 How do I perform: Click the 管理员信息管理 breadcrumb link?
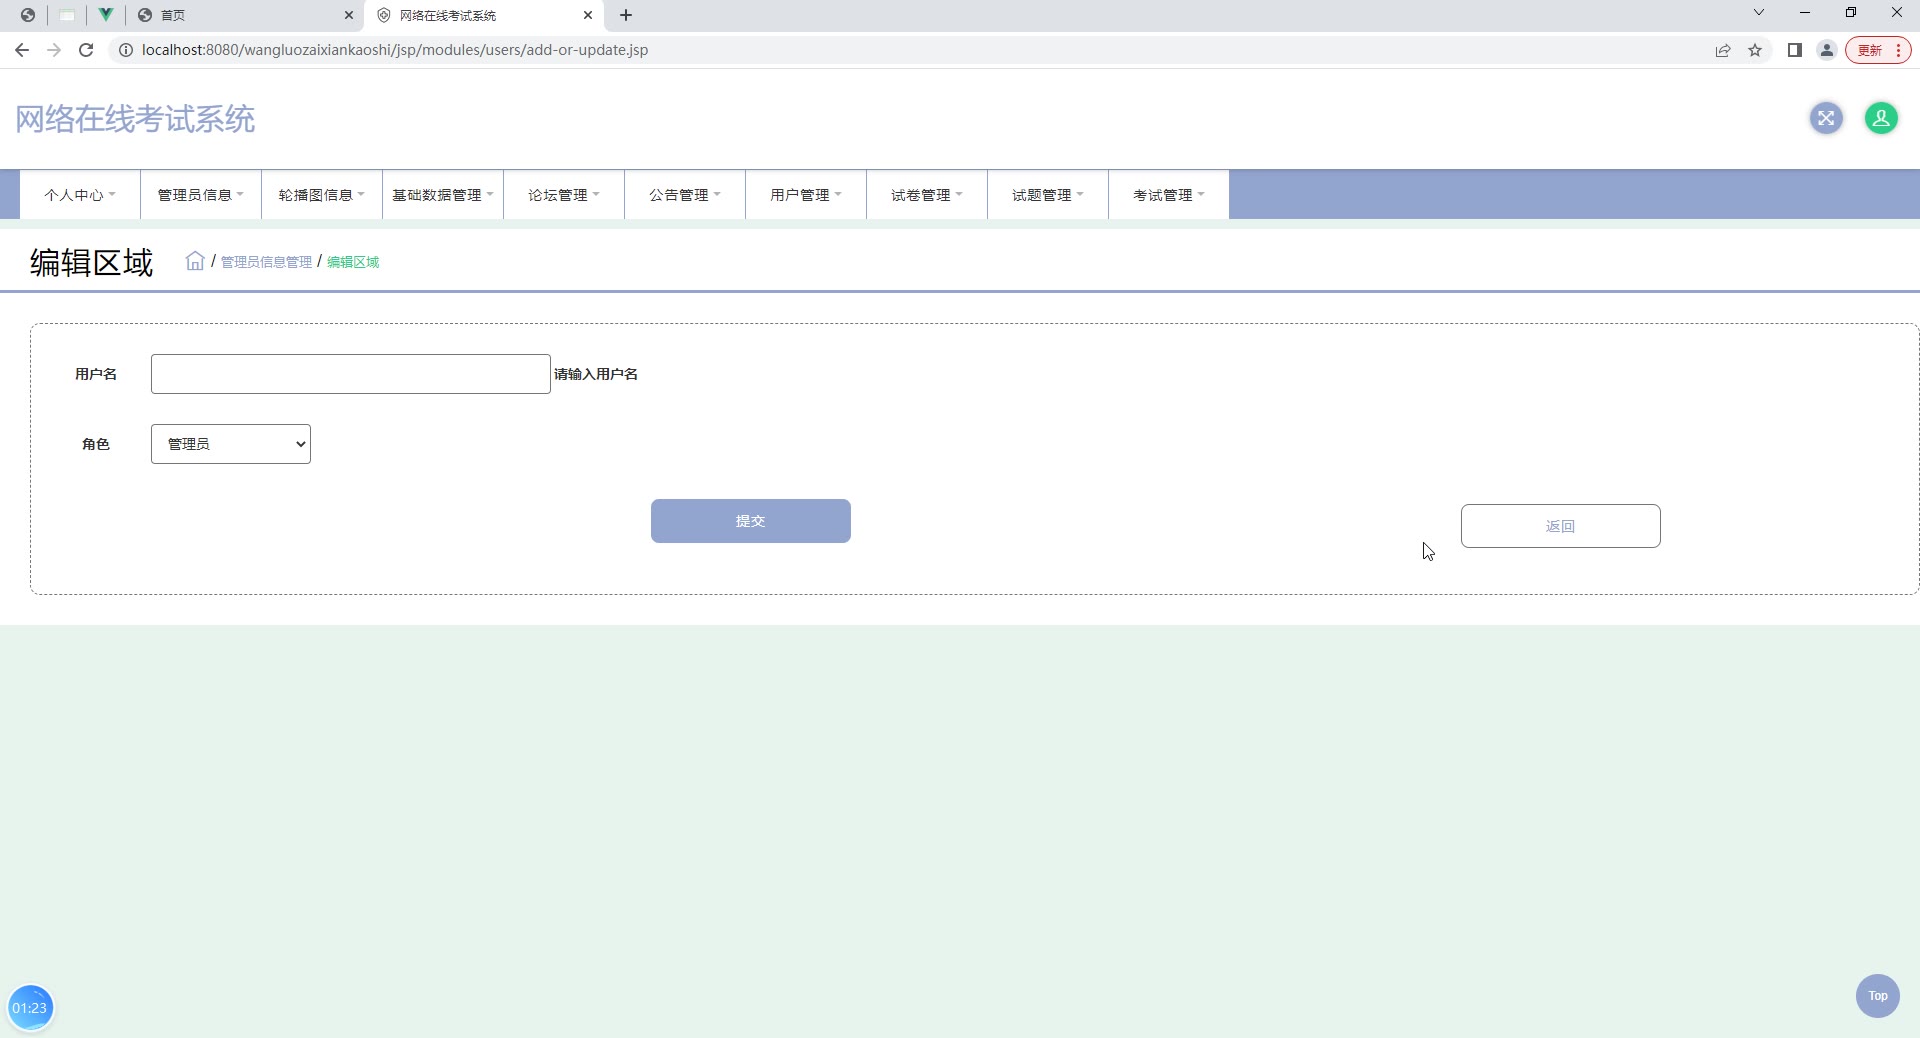coord(267,262)
